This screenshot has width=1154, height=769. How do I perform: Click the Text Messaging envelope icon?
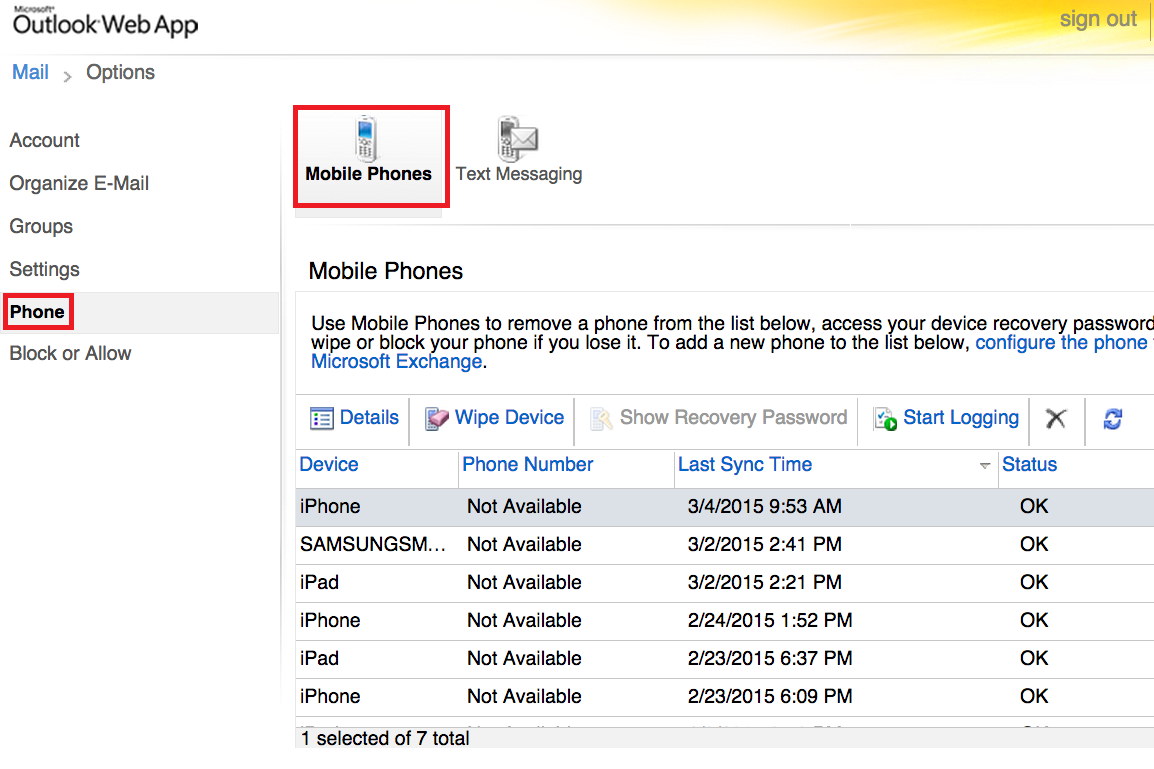[517, 138]
